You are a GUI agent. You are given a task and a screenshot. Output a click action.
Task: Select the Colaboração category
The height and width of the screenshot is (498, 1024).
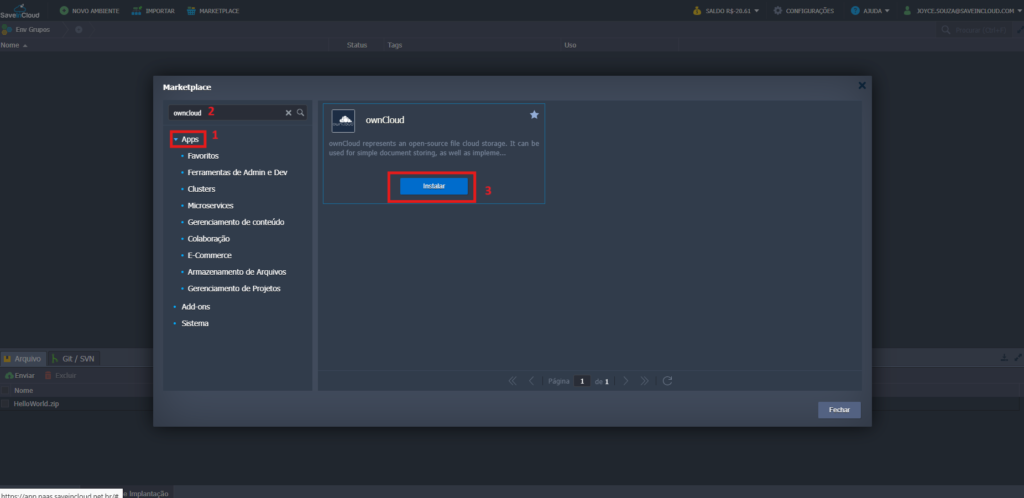click(208, 239)
